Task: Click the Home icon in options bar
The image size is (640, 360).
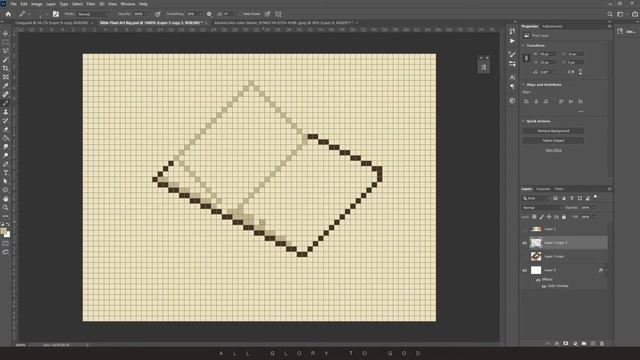Action: click(x=8, y=14)
